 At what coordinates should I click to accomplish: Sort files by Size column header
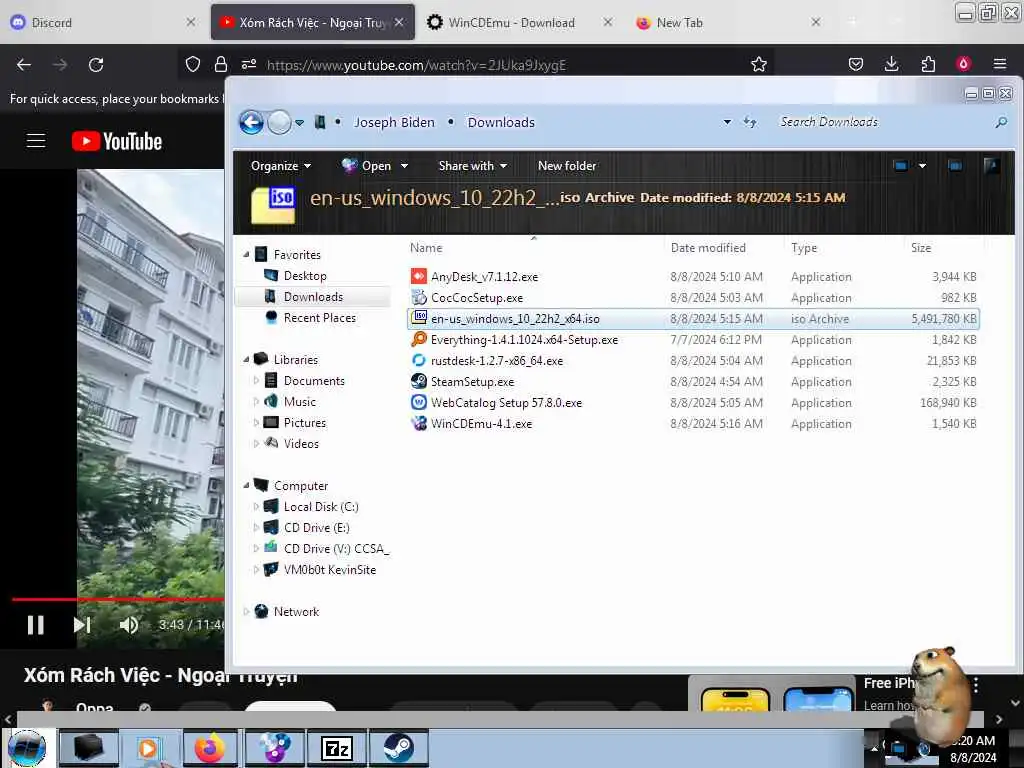[921, 248]
